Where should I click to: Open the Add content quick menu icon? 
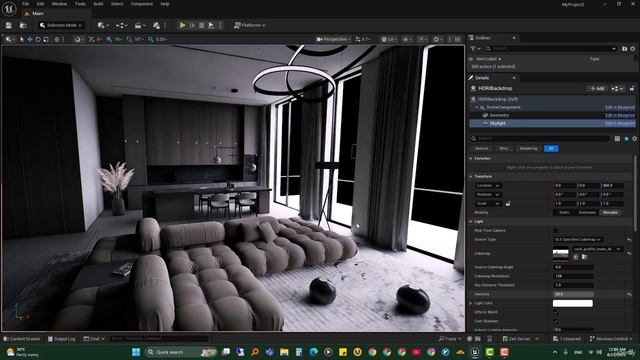102,25
